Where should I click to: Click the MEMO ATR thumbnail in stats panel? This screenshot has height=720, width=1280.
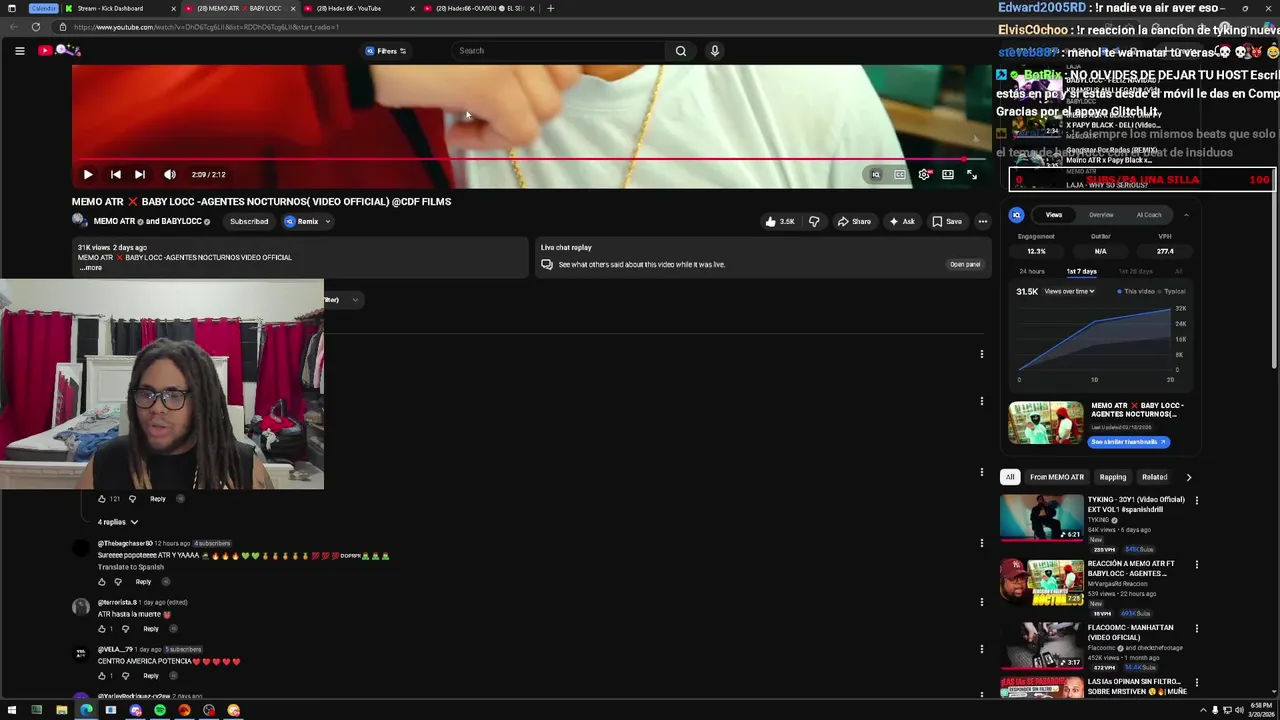tap(1046, 422)
